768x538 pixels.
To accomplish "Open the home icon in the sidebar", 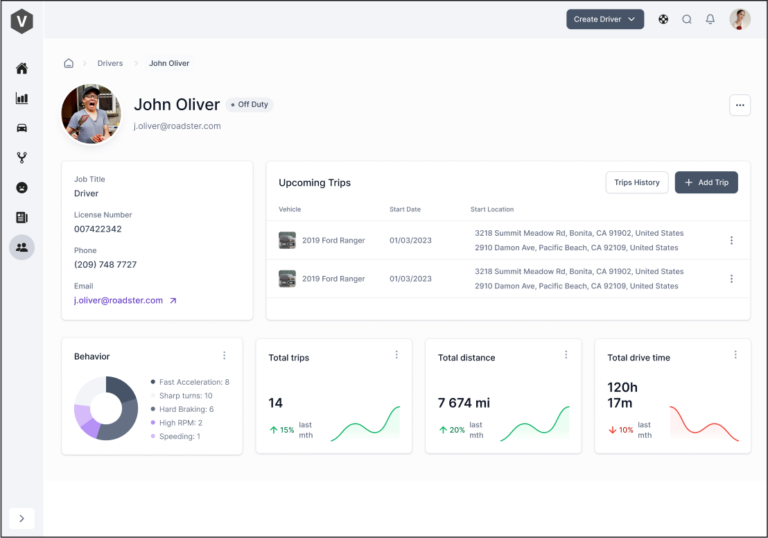I will (x=22, y=69).
